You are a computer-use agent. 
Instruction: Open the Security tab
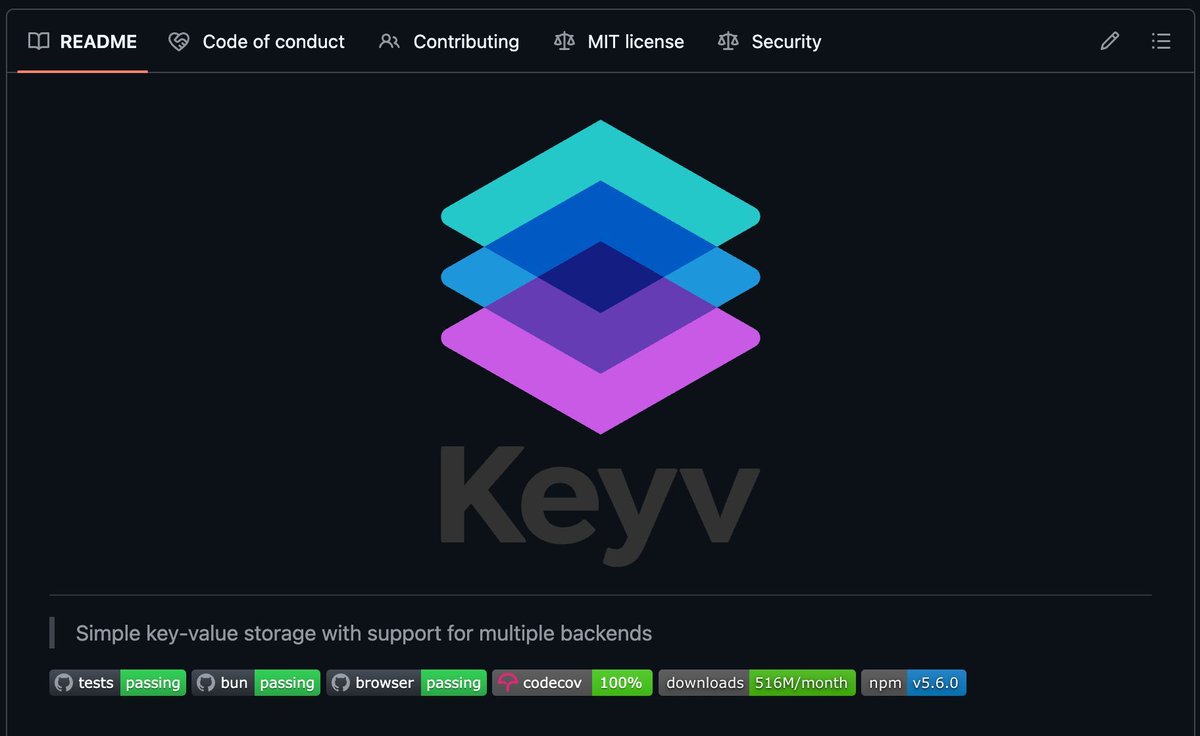tap(769, 42)
